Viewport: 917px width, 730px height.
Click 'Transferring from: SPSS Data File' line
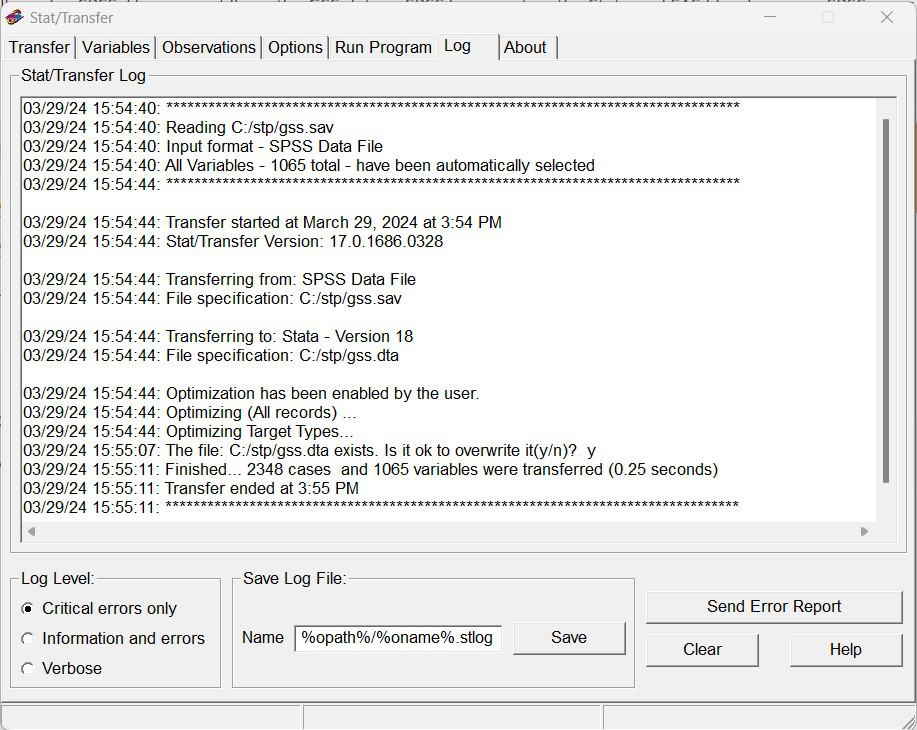[x=219, y=280]
